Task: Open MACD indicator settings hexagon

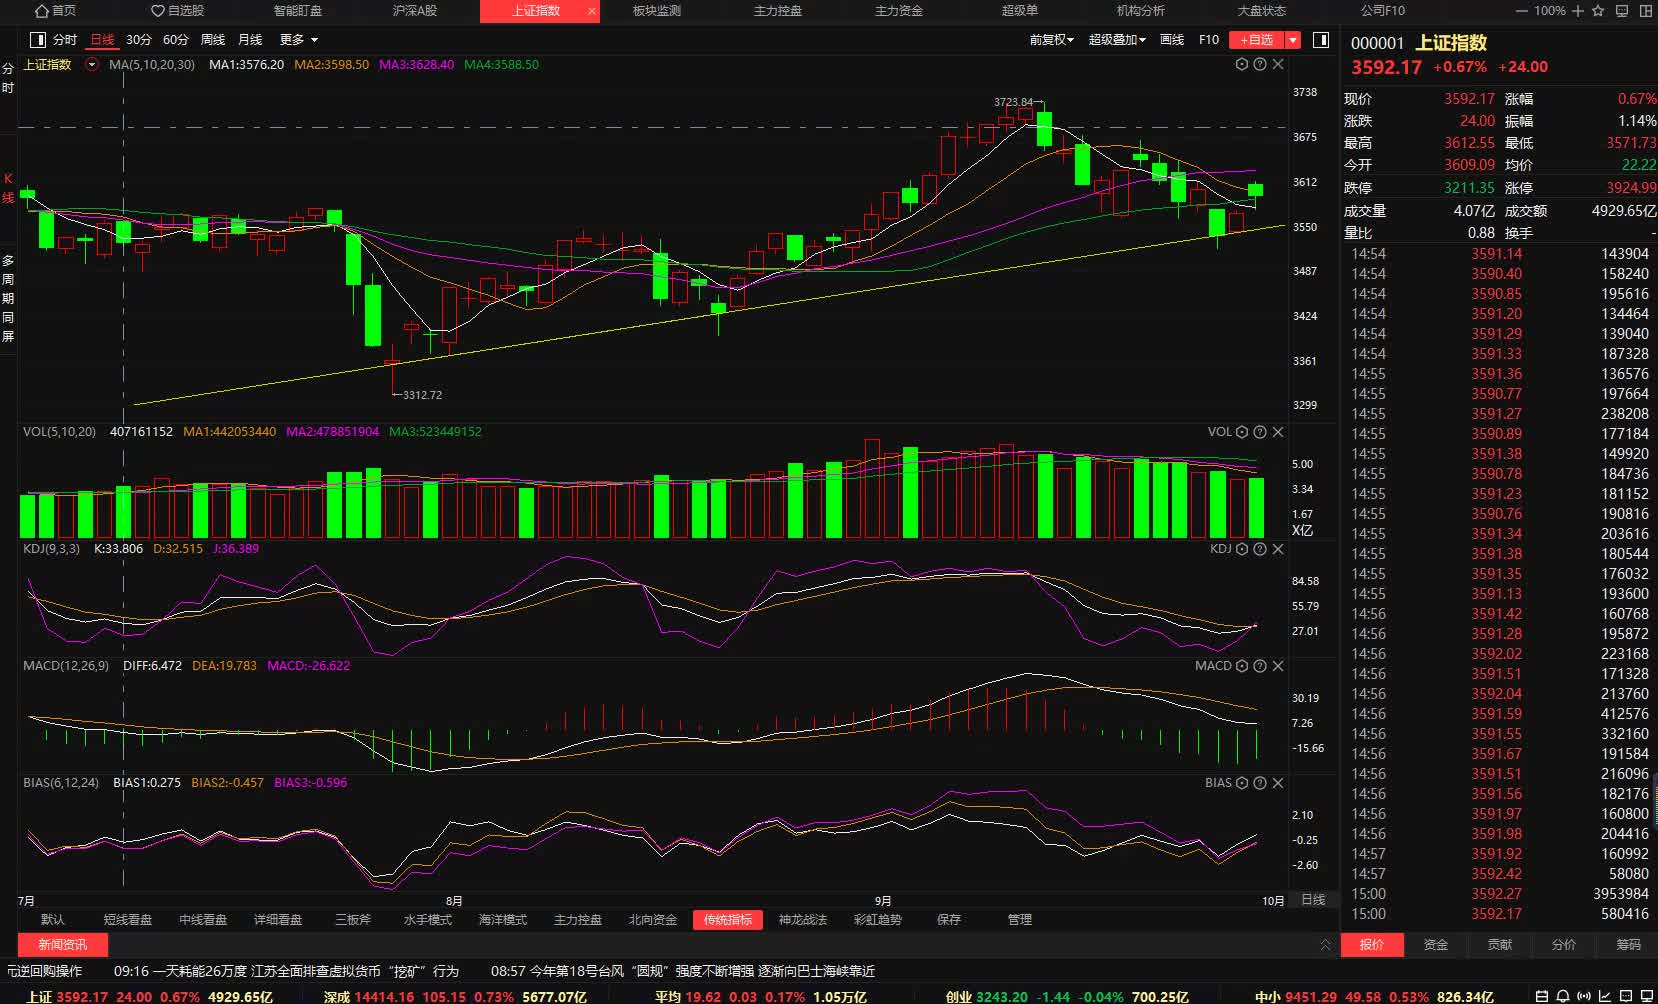Action: [x=1242, y=666]
